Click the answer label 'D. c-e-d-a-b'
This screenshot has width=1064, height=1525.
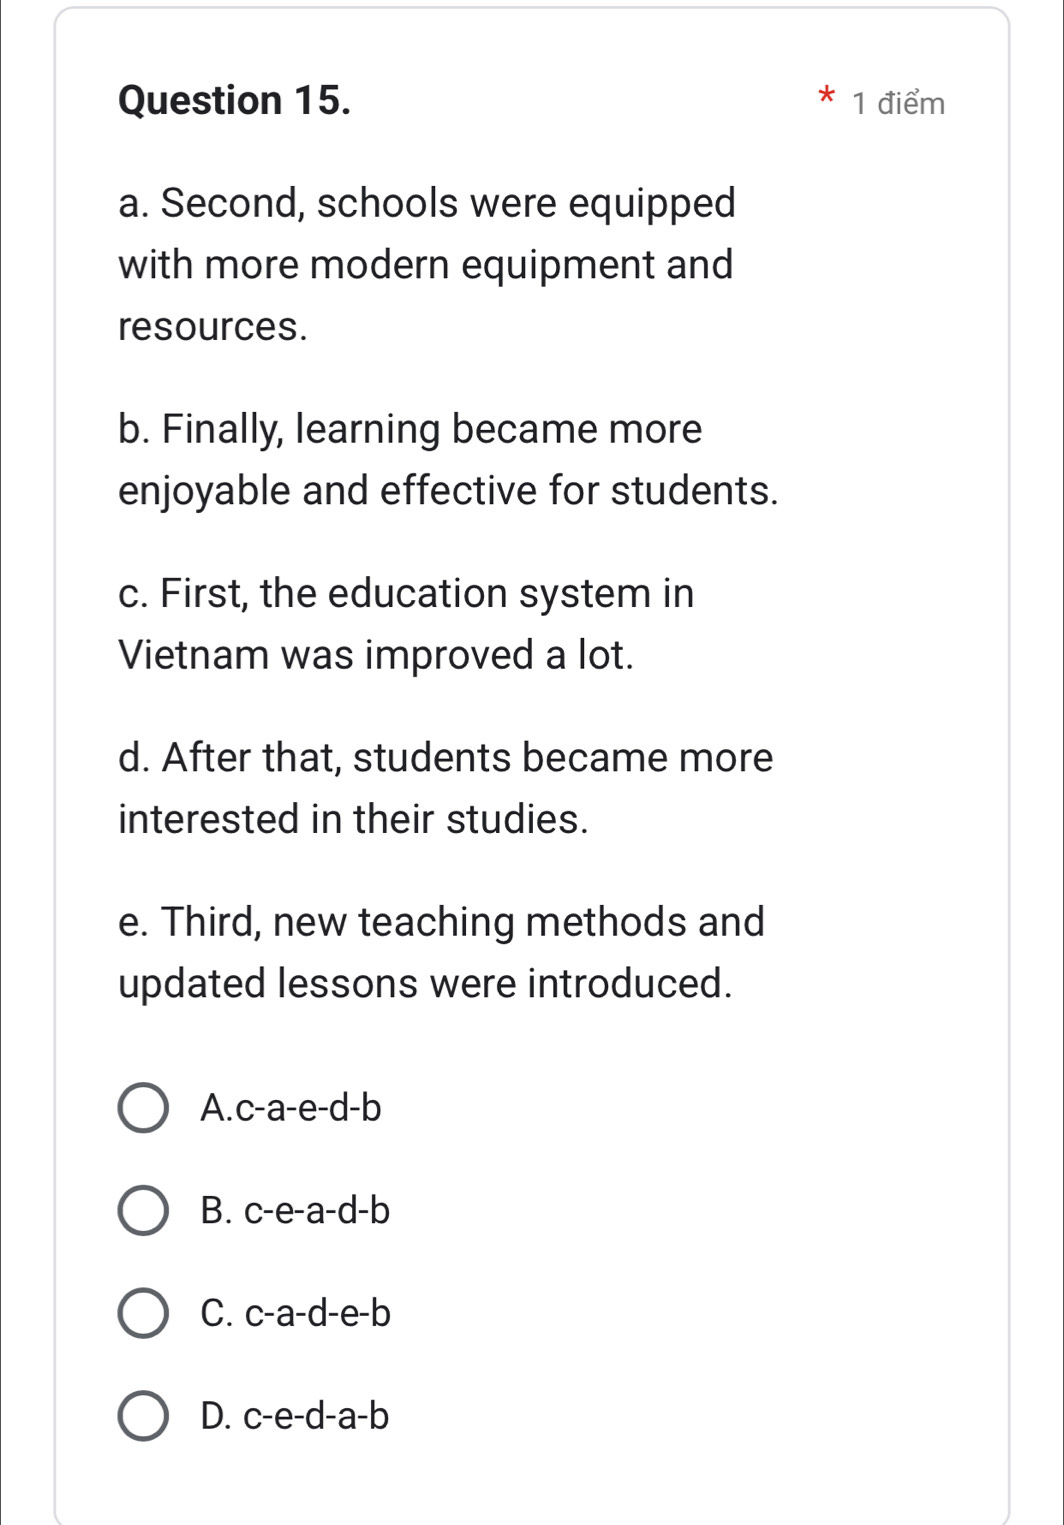(295, 1416)
